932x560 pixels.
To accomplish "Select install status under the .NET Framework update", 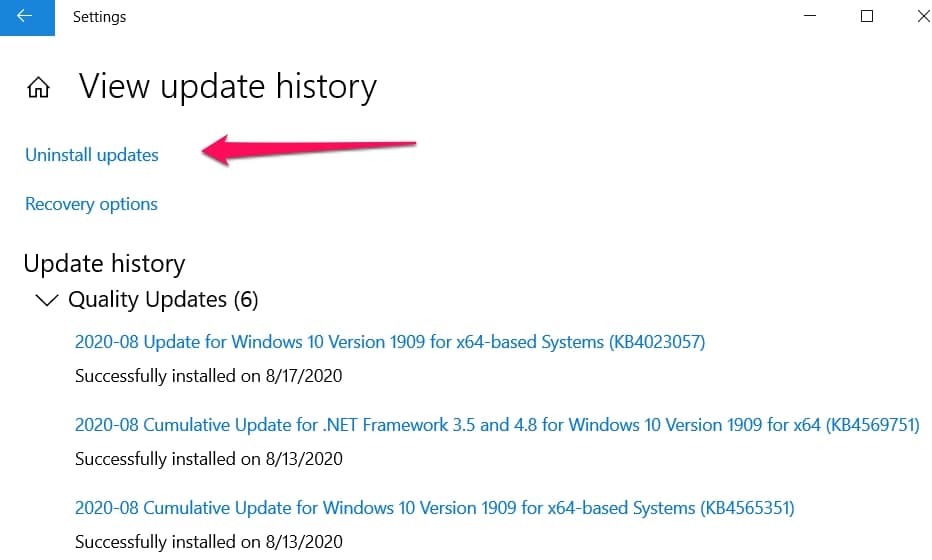I will 209,460.
